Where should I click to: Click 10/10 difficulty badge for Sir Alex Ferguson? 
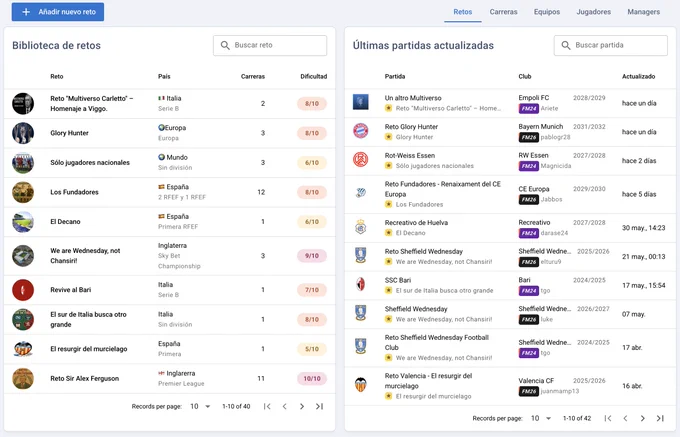click(x=312, y=378)
